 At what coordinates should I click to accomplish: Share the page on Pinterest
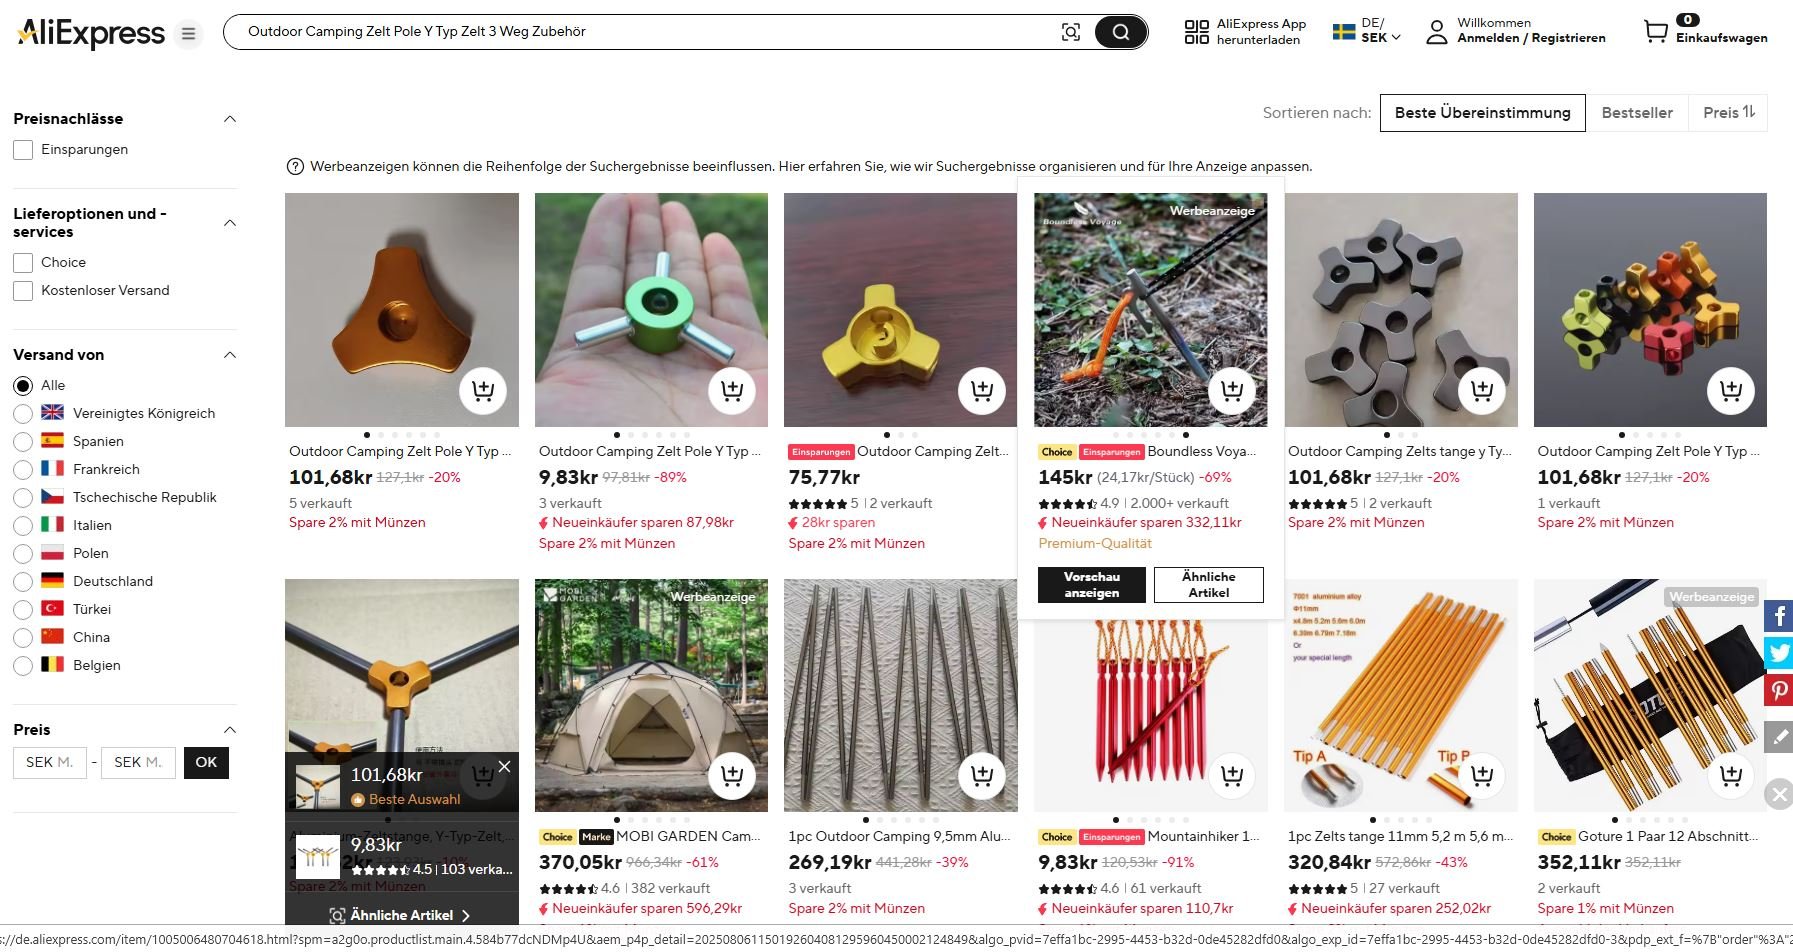click(x=1779, y=690)
